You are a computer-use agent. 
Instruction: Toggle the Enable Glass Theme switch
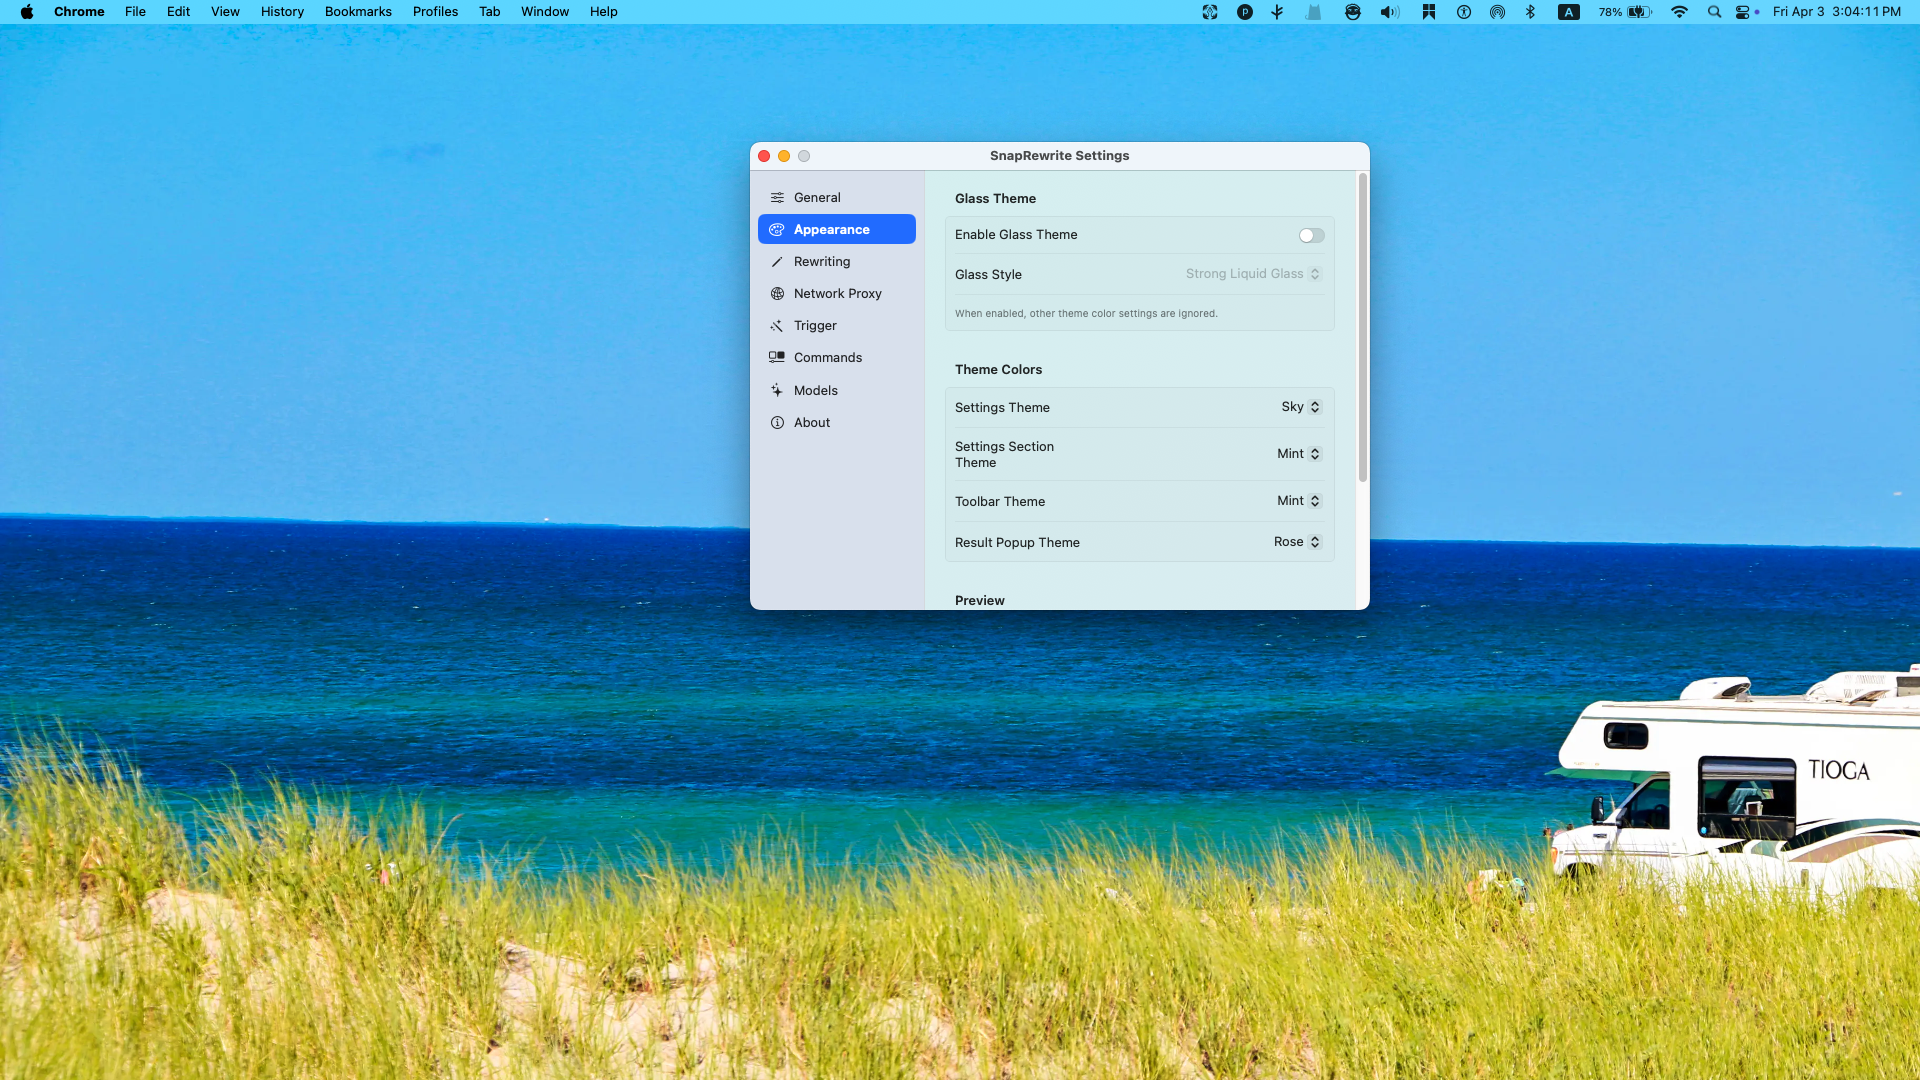1311,236
